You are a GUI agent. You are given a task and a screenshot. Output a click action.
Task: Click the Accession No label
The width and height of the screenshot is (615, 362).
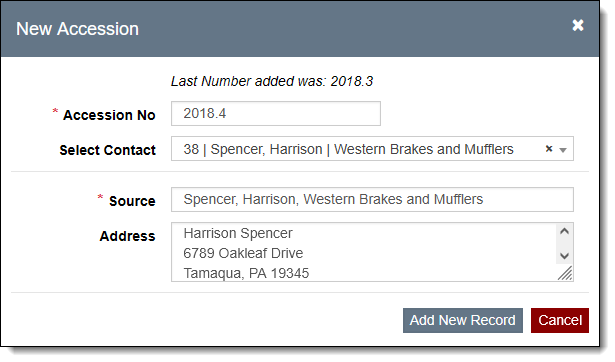pyautogui.click(x=109, y=115)
